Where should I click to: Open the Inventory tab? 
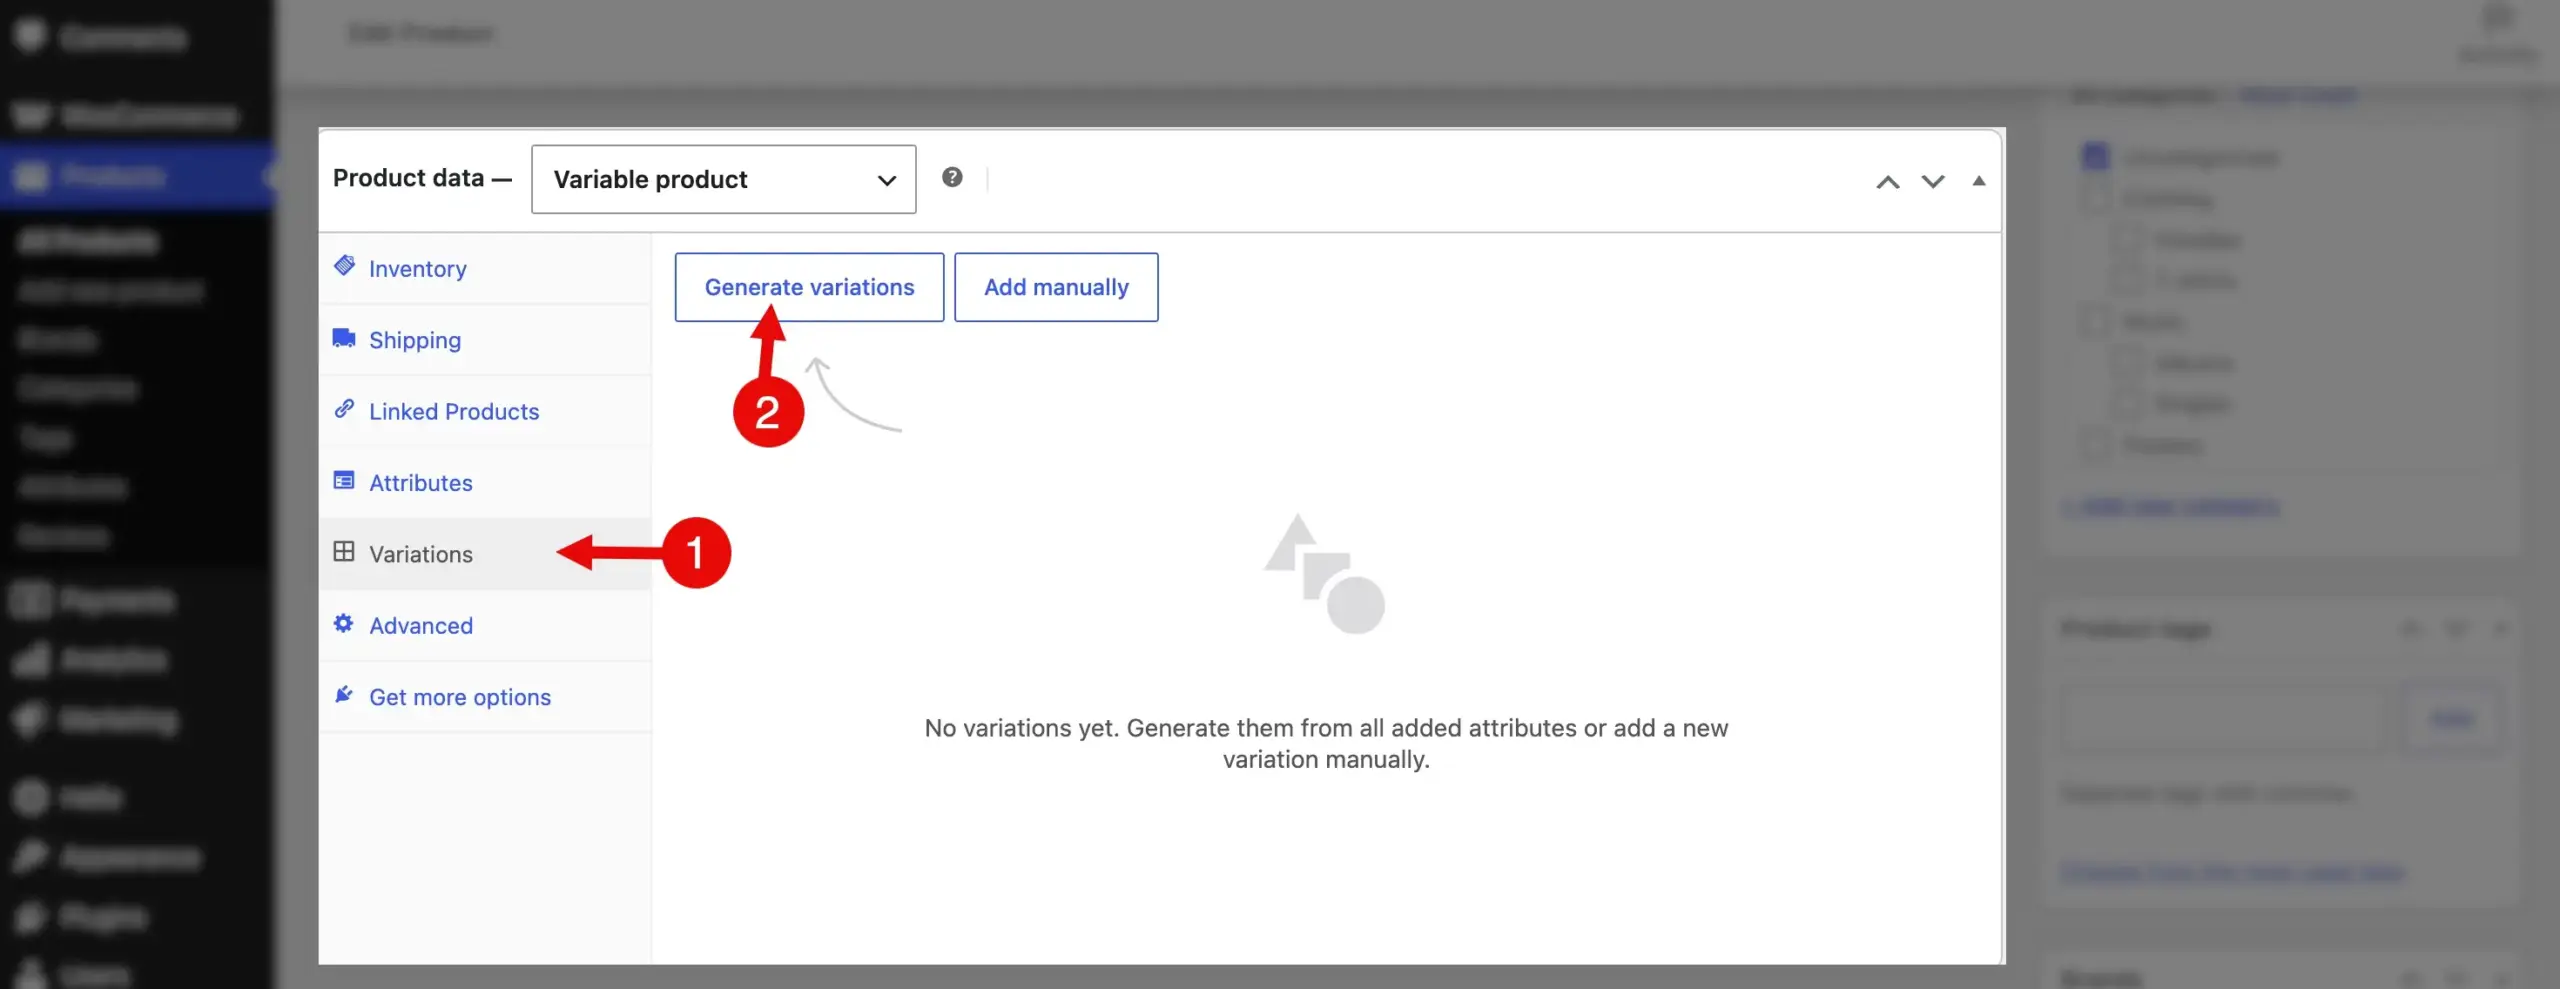click(485, 268)
